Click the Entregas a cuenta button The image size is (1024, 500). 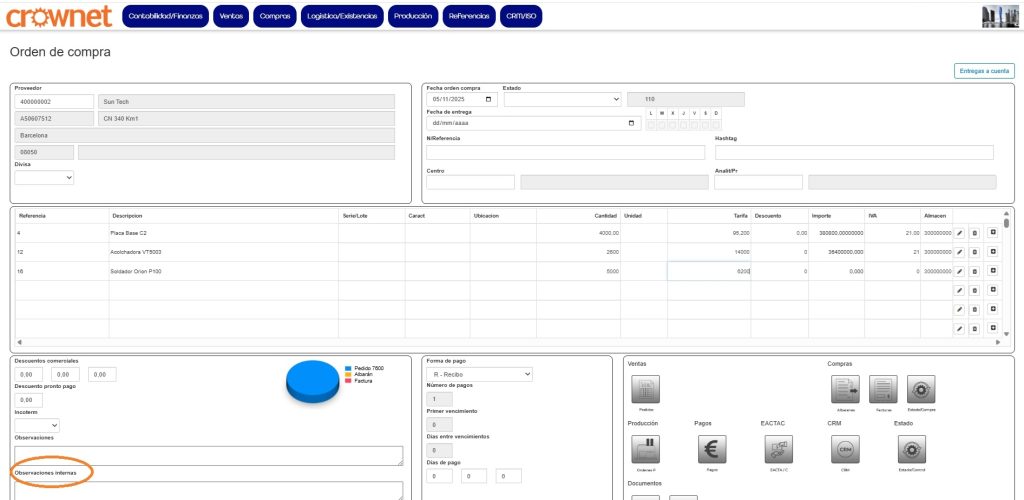pos(984,71)
